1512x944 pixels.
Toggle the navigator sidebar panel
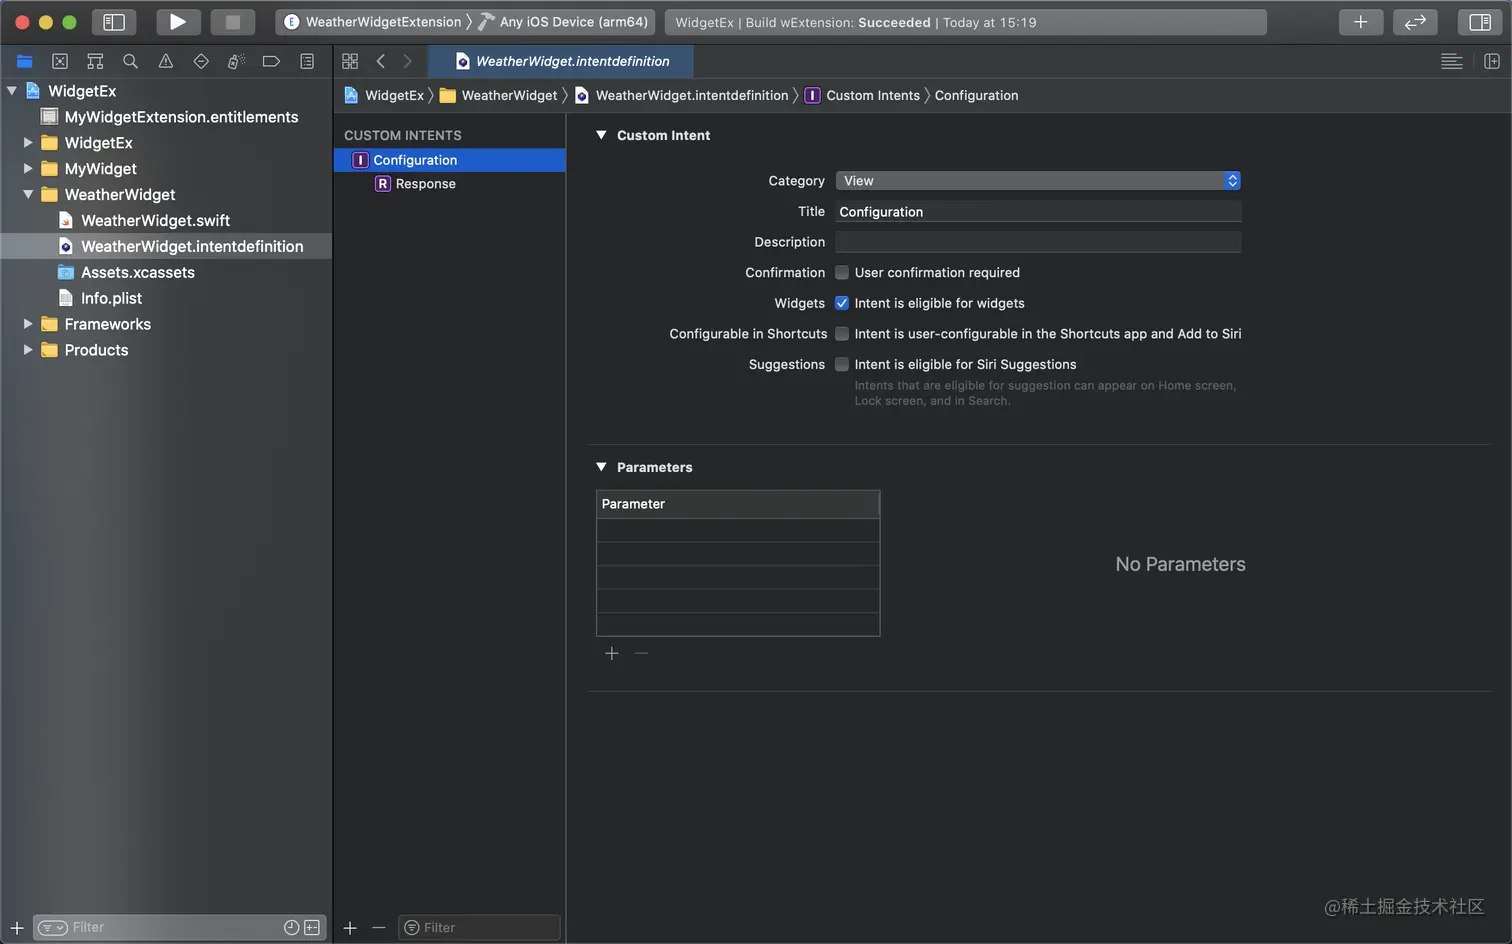114,21
